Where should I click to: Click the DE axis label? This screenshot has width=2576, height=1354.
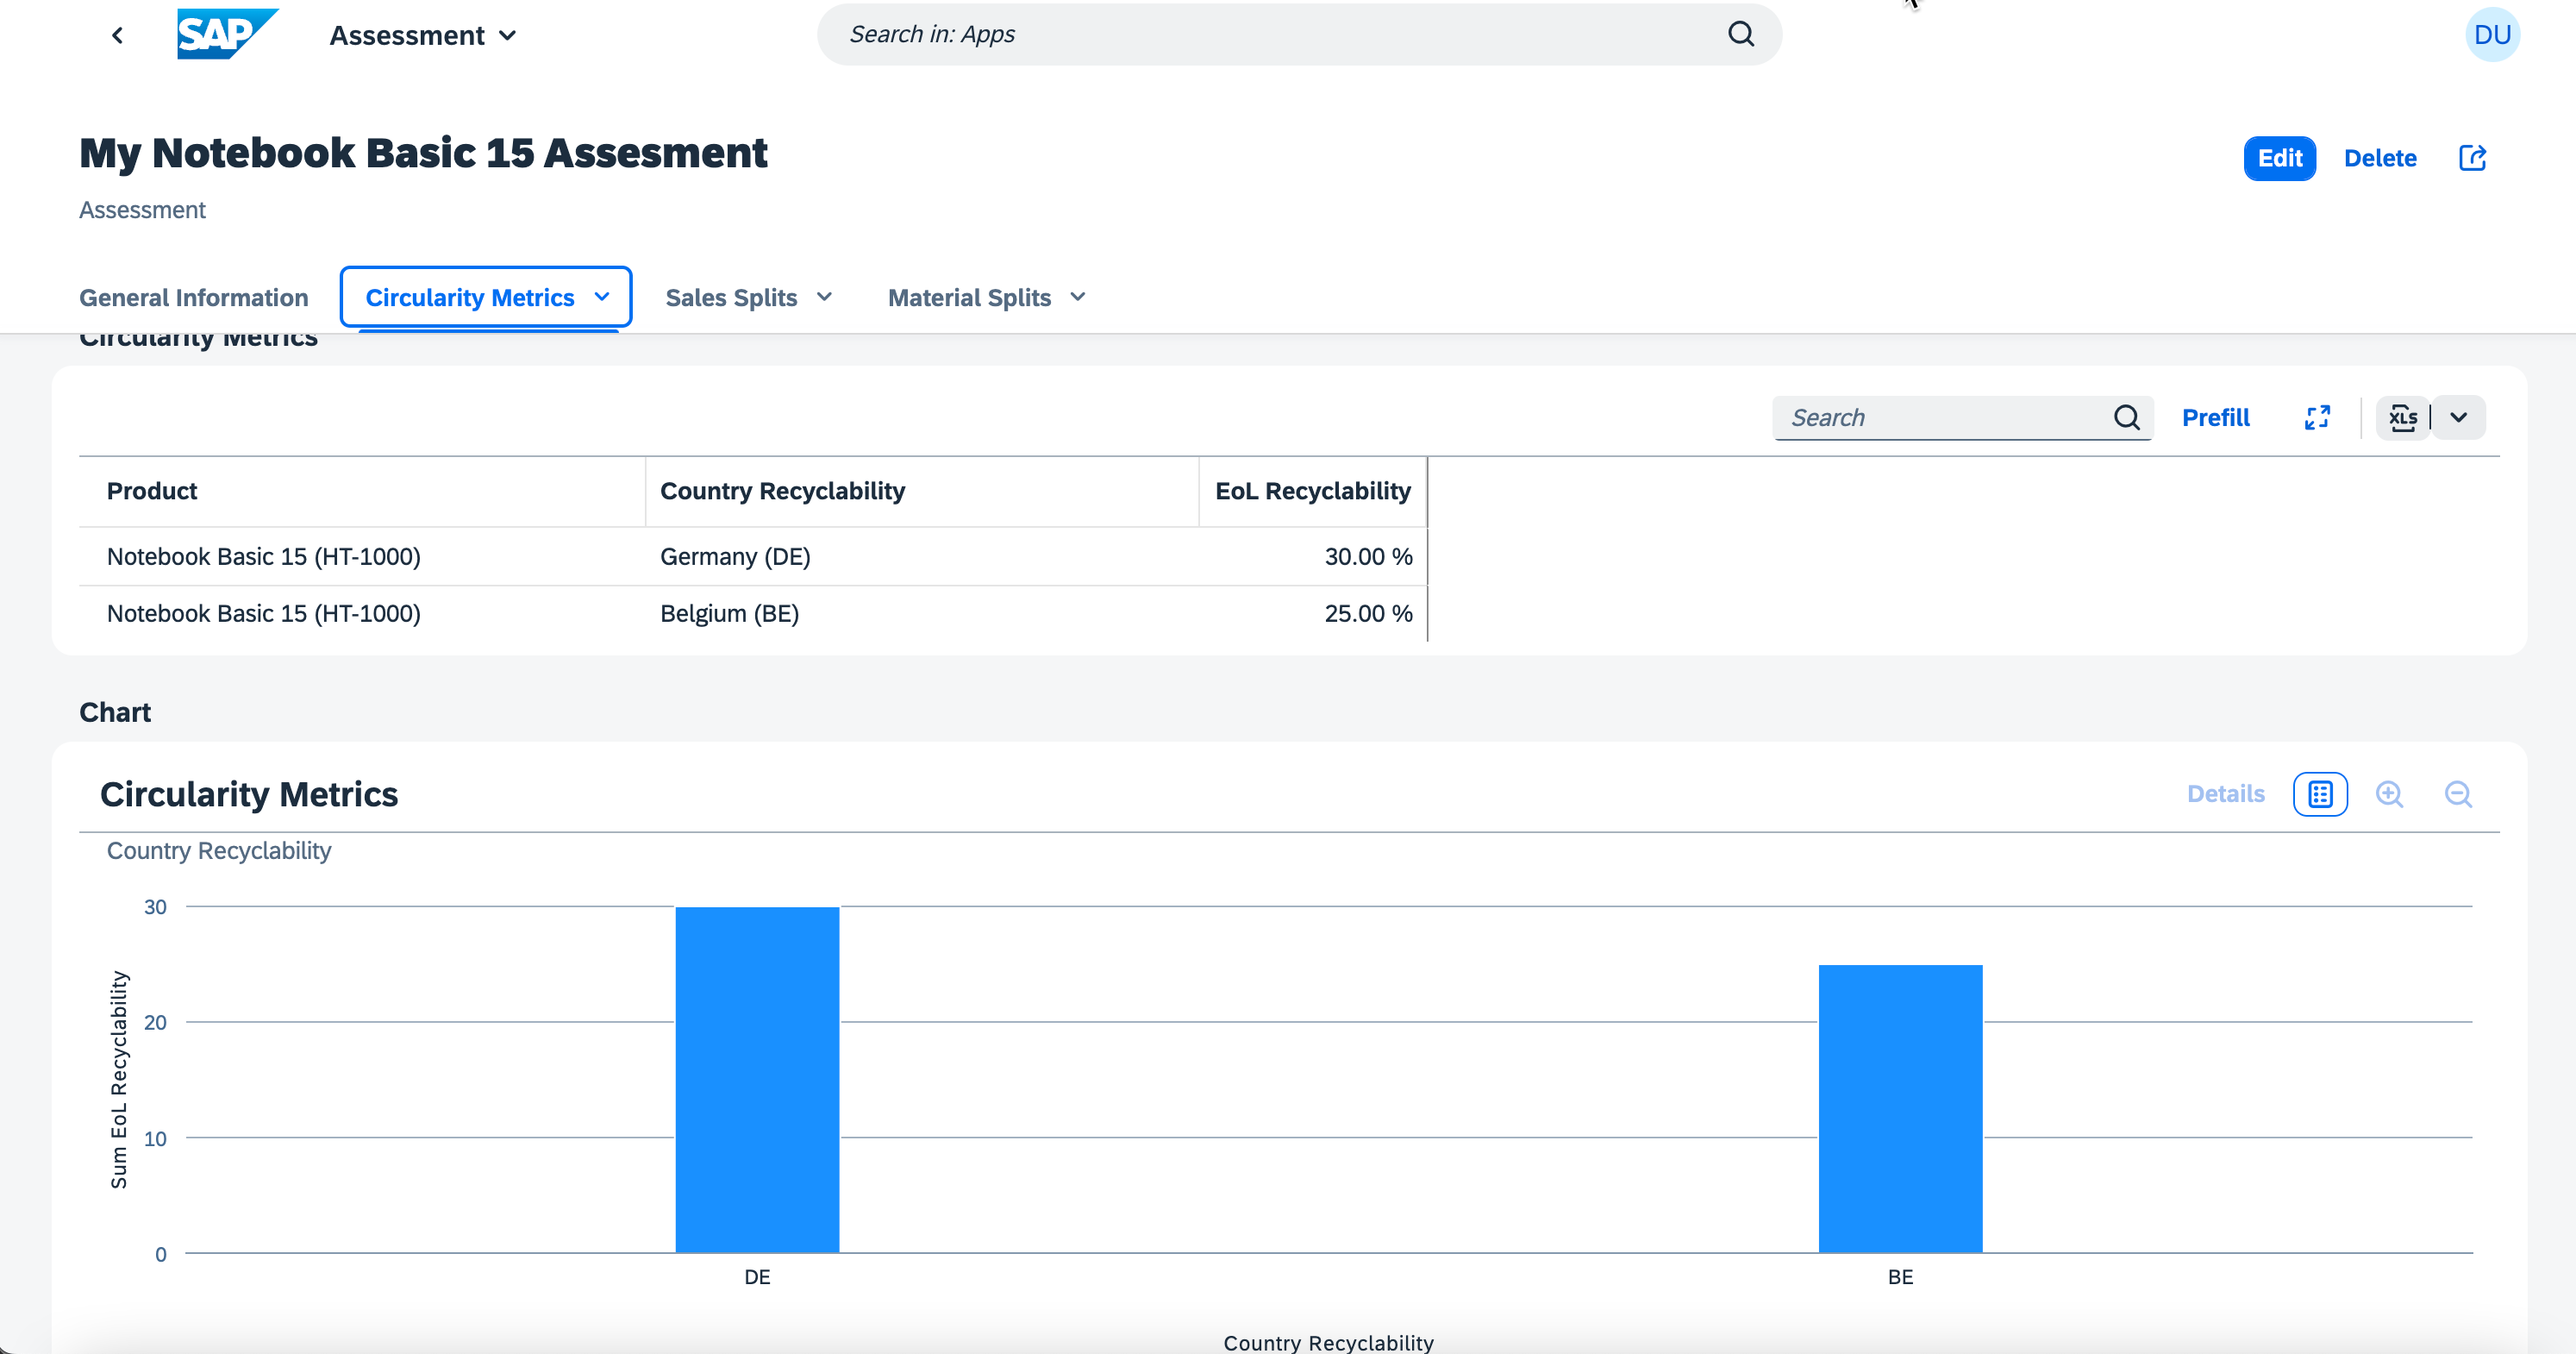757,1277
